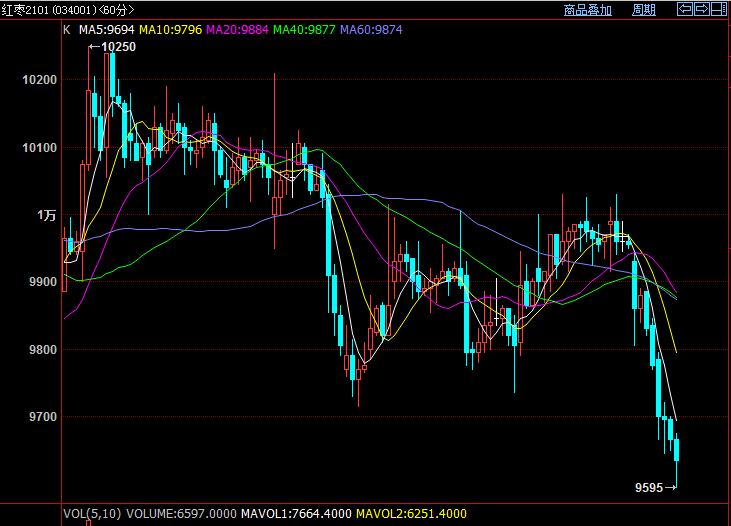Screen dimensions: 731x526
Task: Click the blue MA60:9874 label
Action: 371,30
